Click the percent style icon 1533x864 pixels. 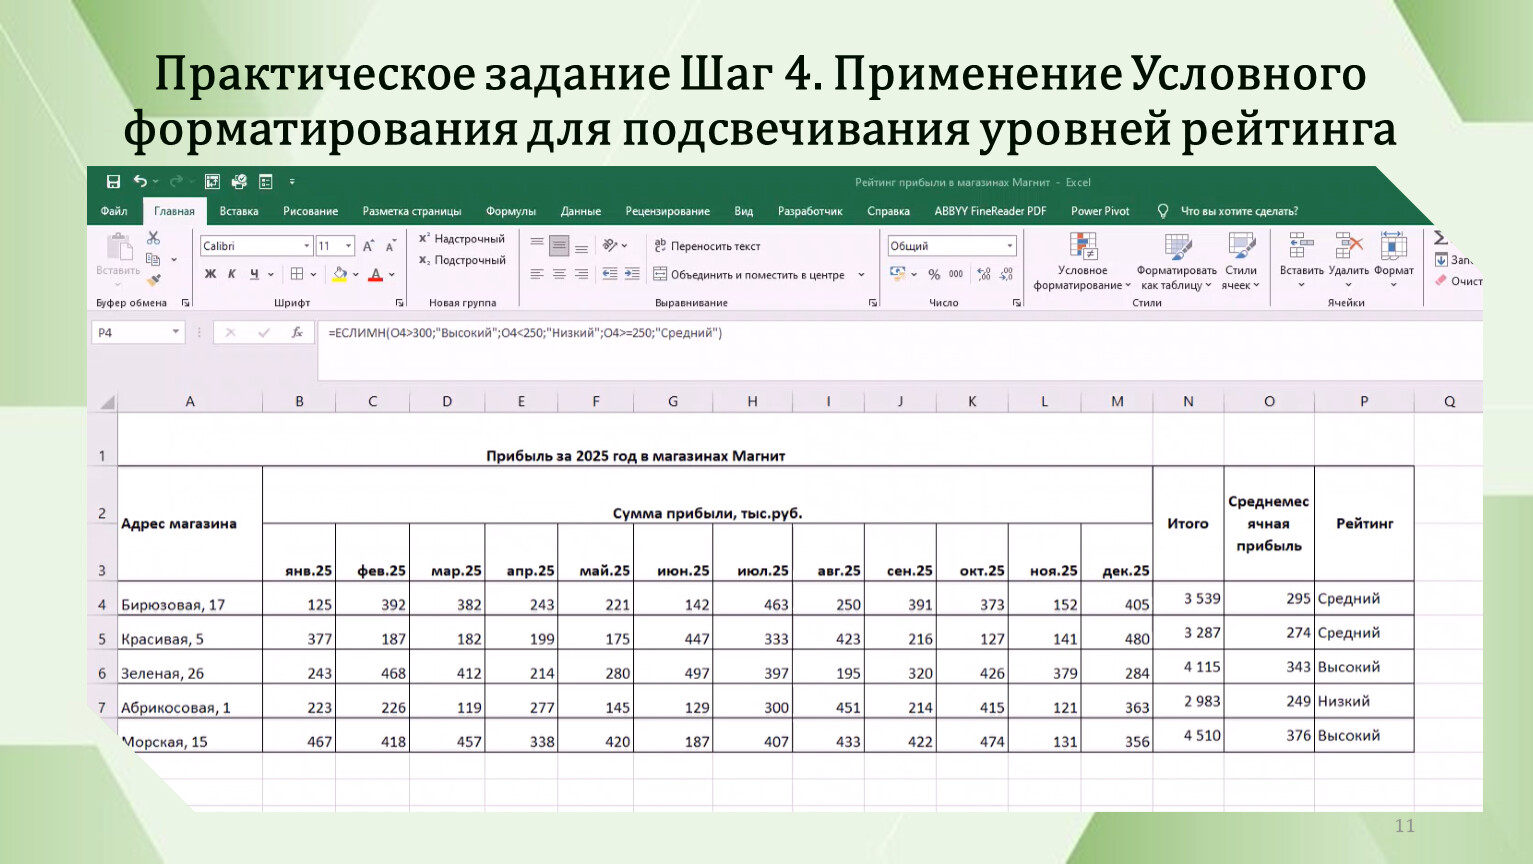pos(934,274)
